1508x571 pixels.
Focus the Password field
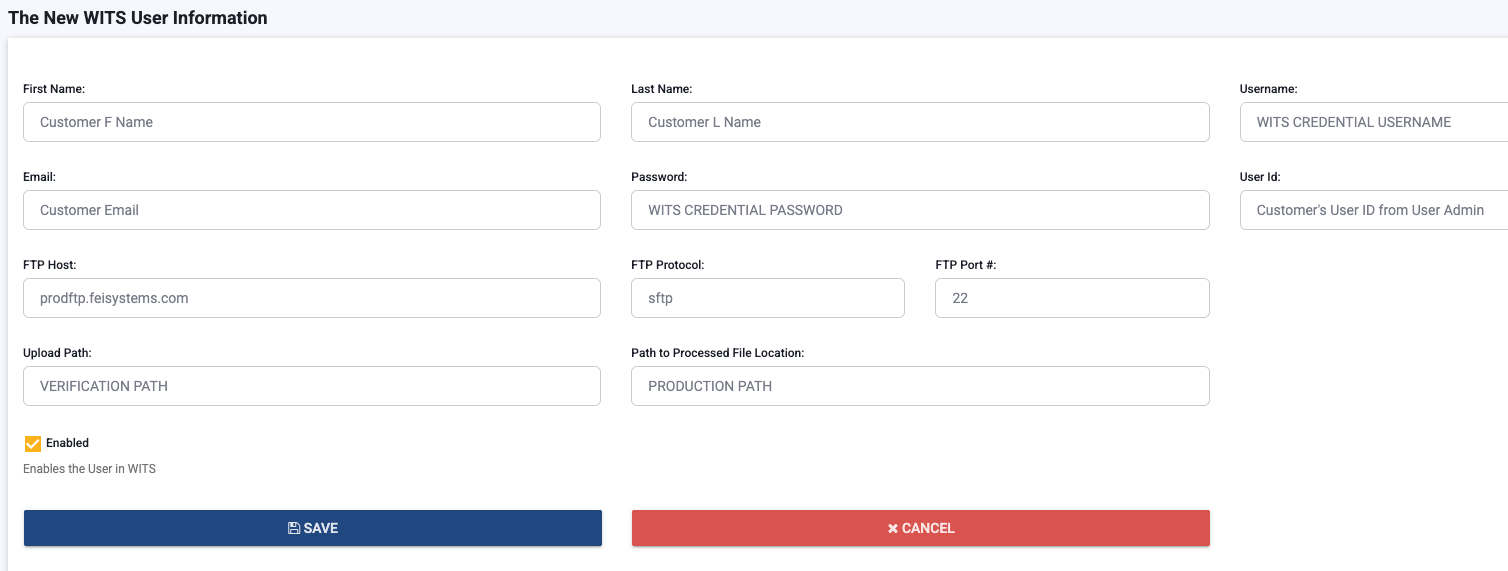point(920,210)
